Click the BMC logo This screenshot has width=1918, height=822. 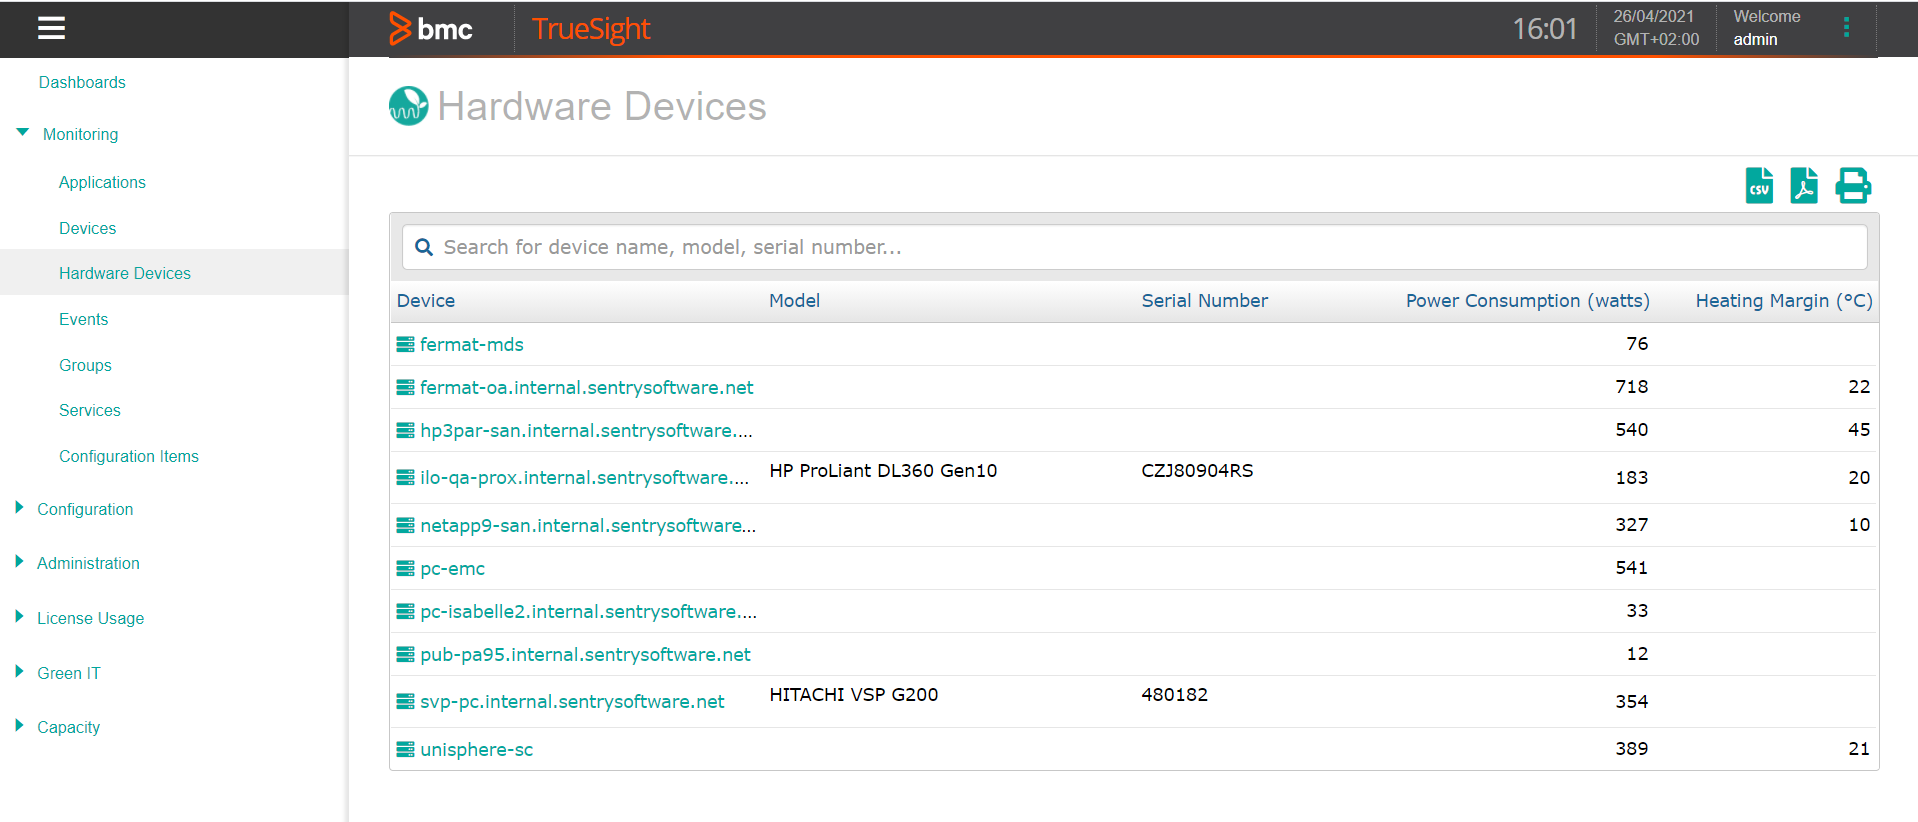coord(430,28)
